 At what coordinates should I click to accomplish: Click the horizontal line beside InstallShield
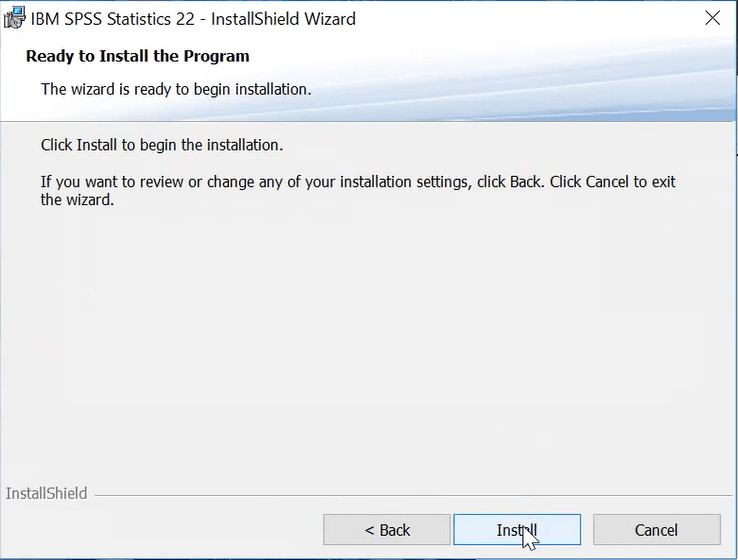pyautogui.click(x=400, y=494)
